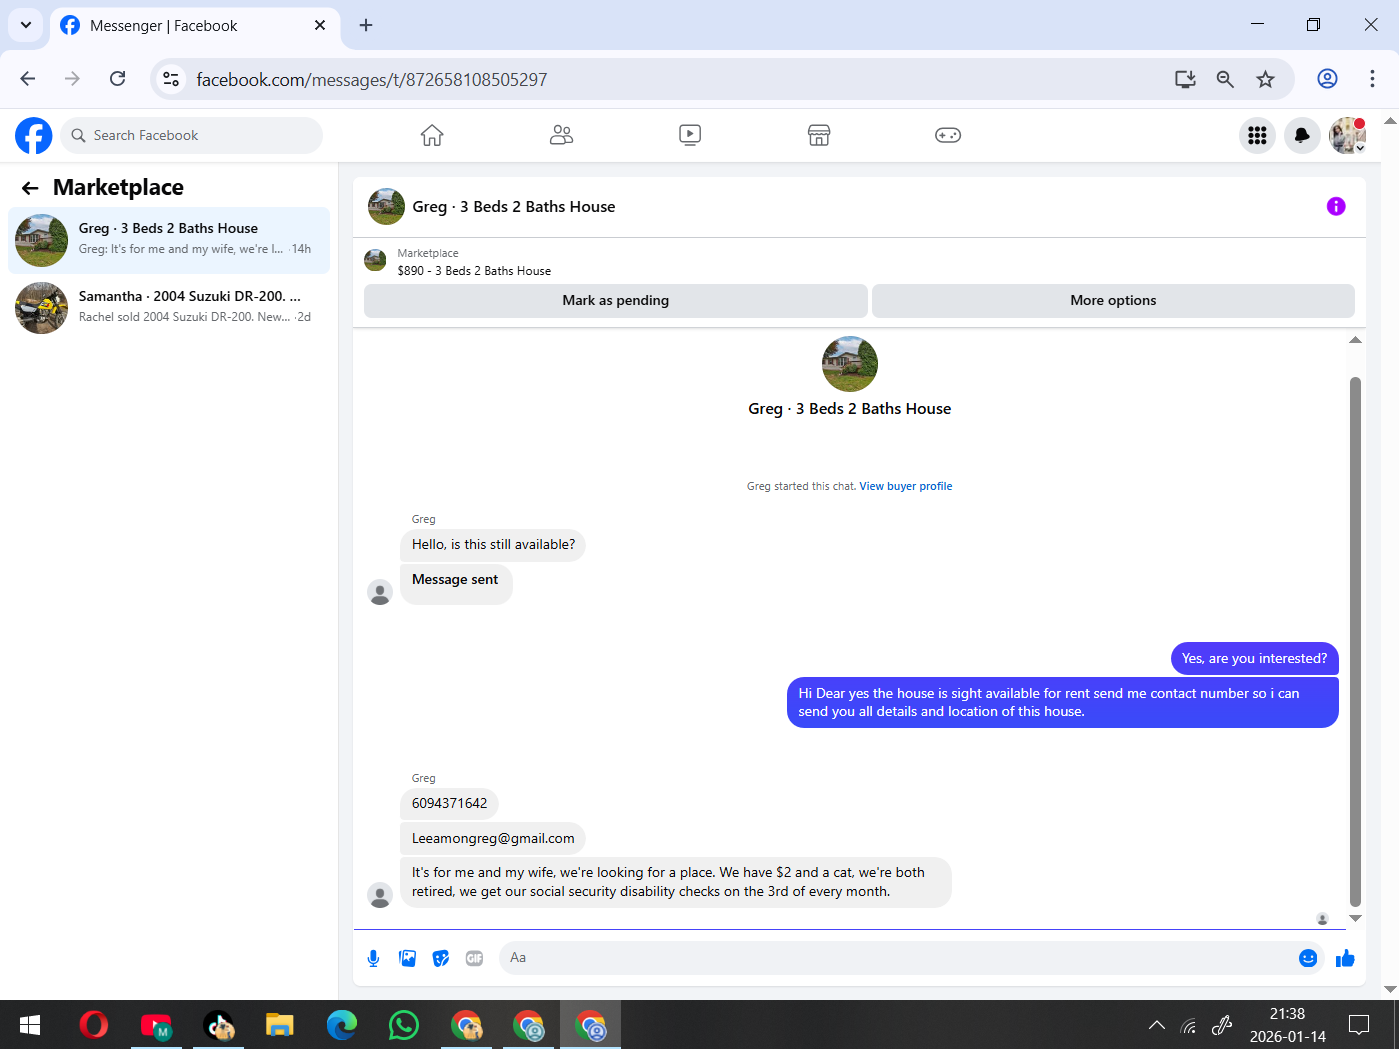Open Windows Start menu
Screen dimensions: 1399x1049
point(30,1025)
